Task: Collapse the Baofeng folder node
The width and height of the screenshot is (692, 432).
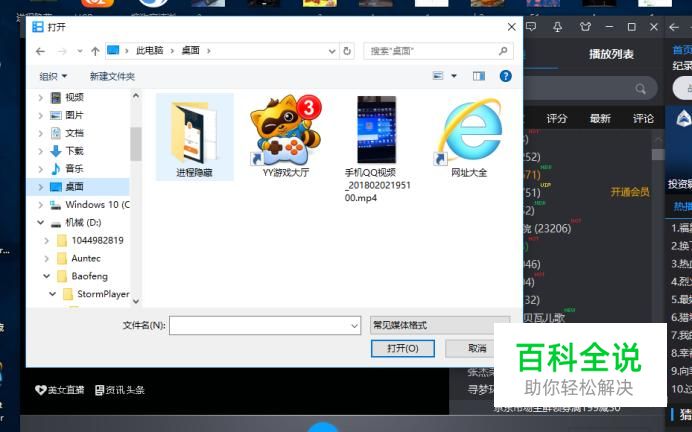Action: pos(46,276)
